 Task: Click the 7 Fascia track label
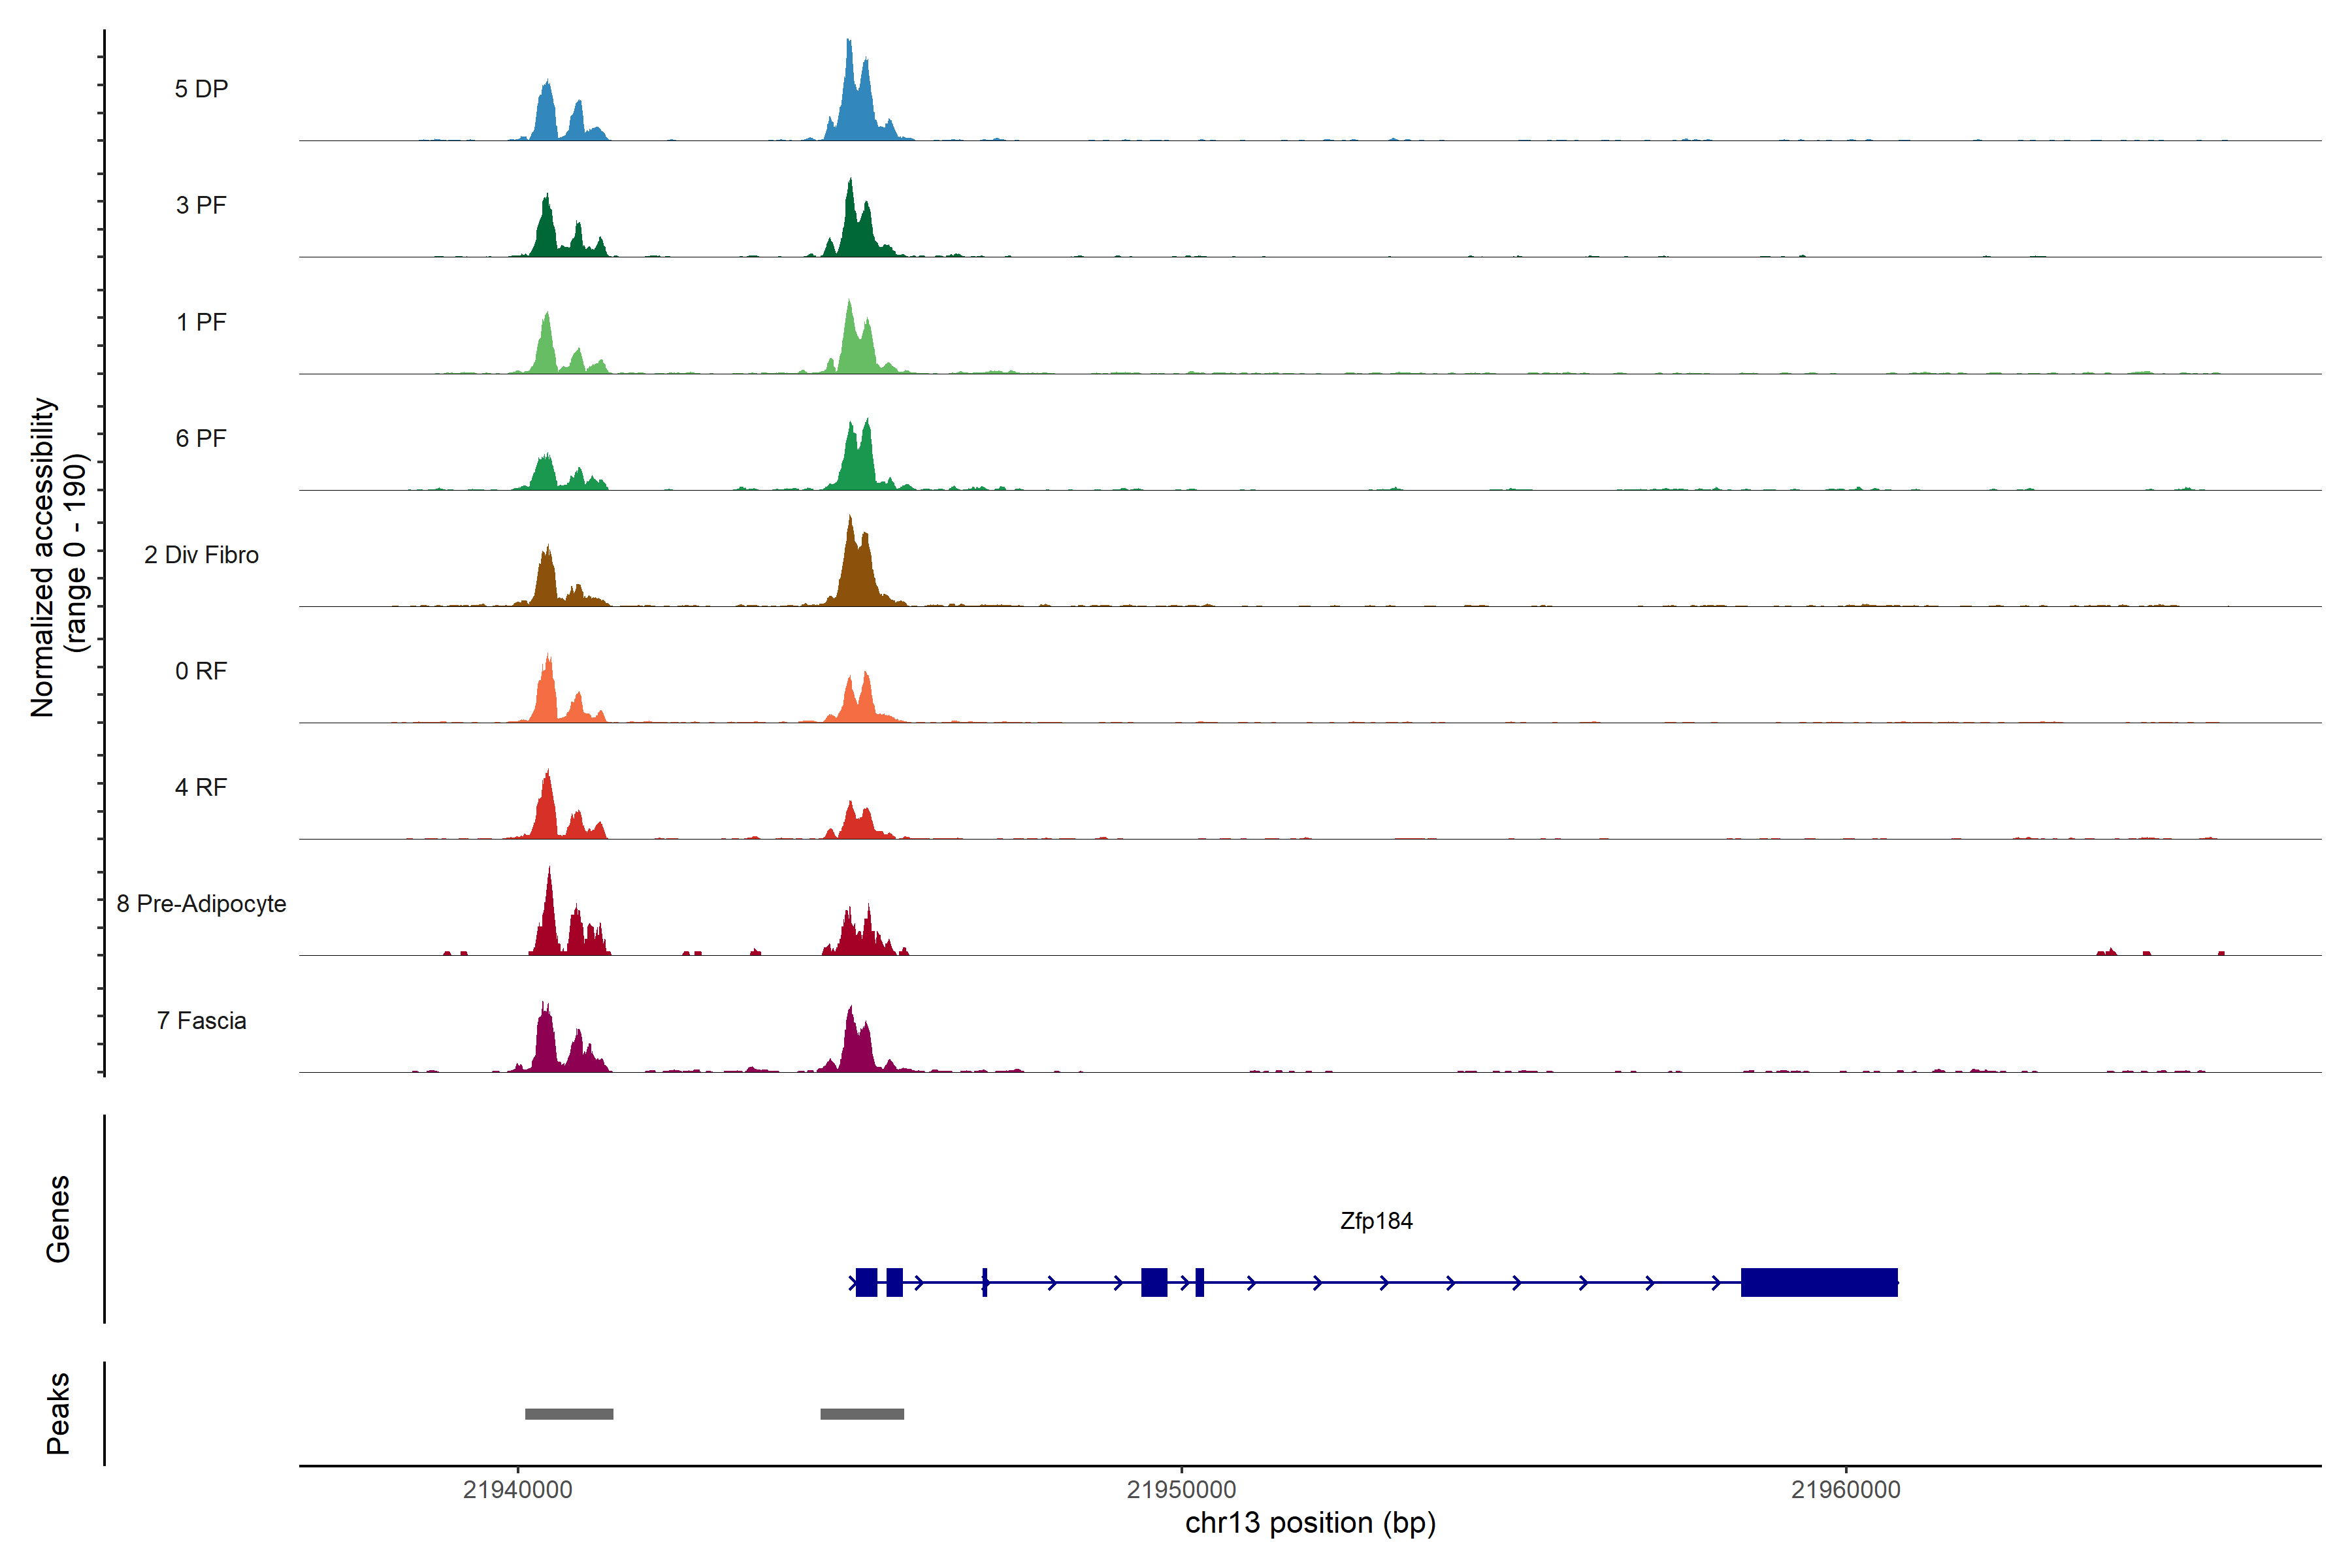[201, 1020]
